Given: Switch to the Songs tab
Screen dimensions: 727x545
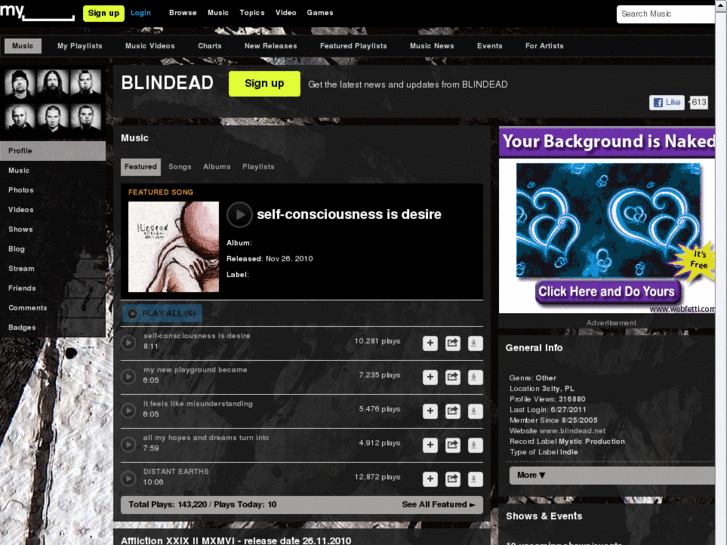Looking at the screenshot, I should pyautogui.click(x=180, y=167).
